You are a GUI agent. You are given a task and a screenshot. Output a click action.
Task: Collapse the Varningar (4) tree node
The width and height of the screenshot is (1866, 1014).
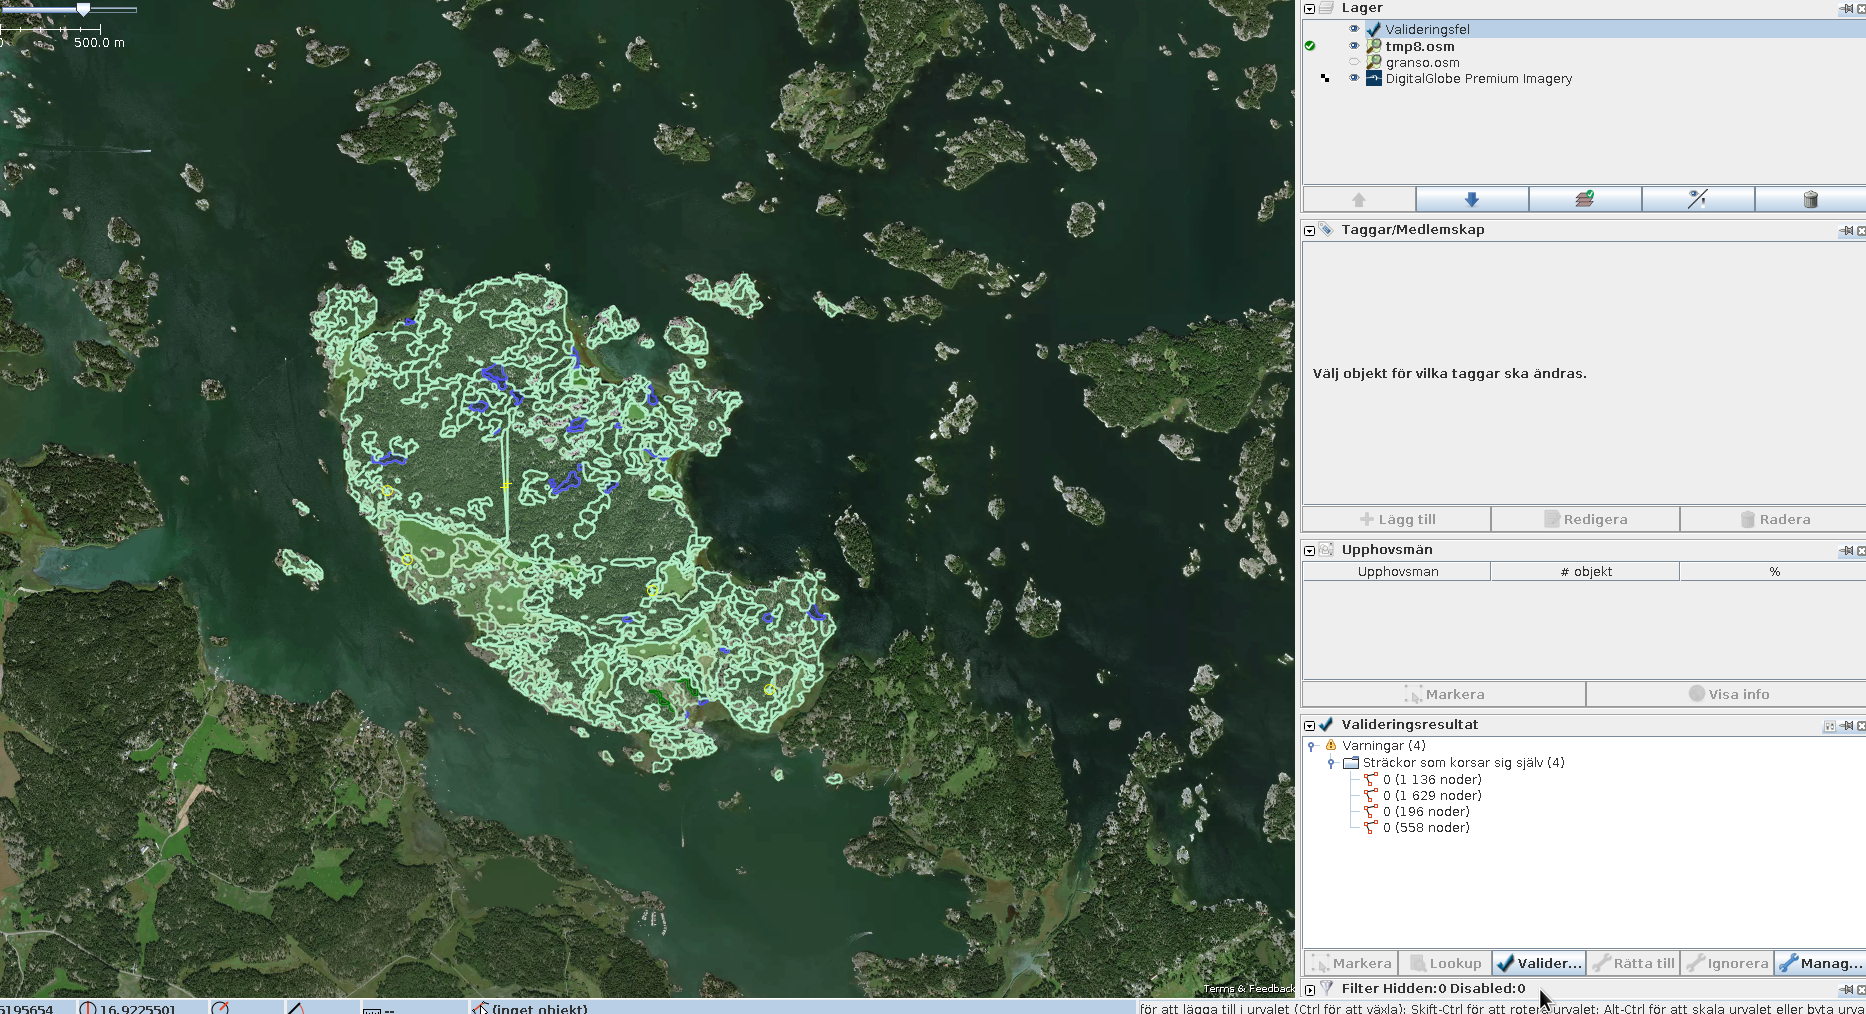pyautogui.click(x=1311, y=746)
